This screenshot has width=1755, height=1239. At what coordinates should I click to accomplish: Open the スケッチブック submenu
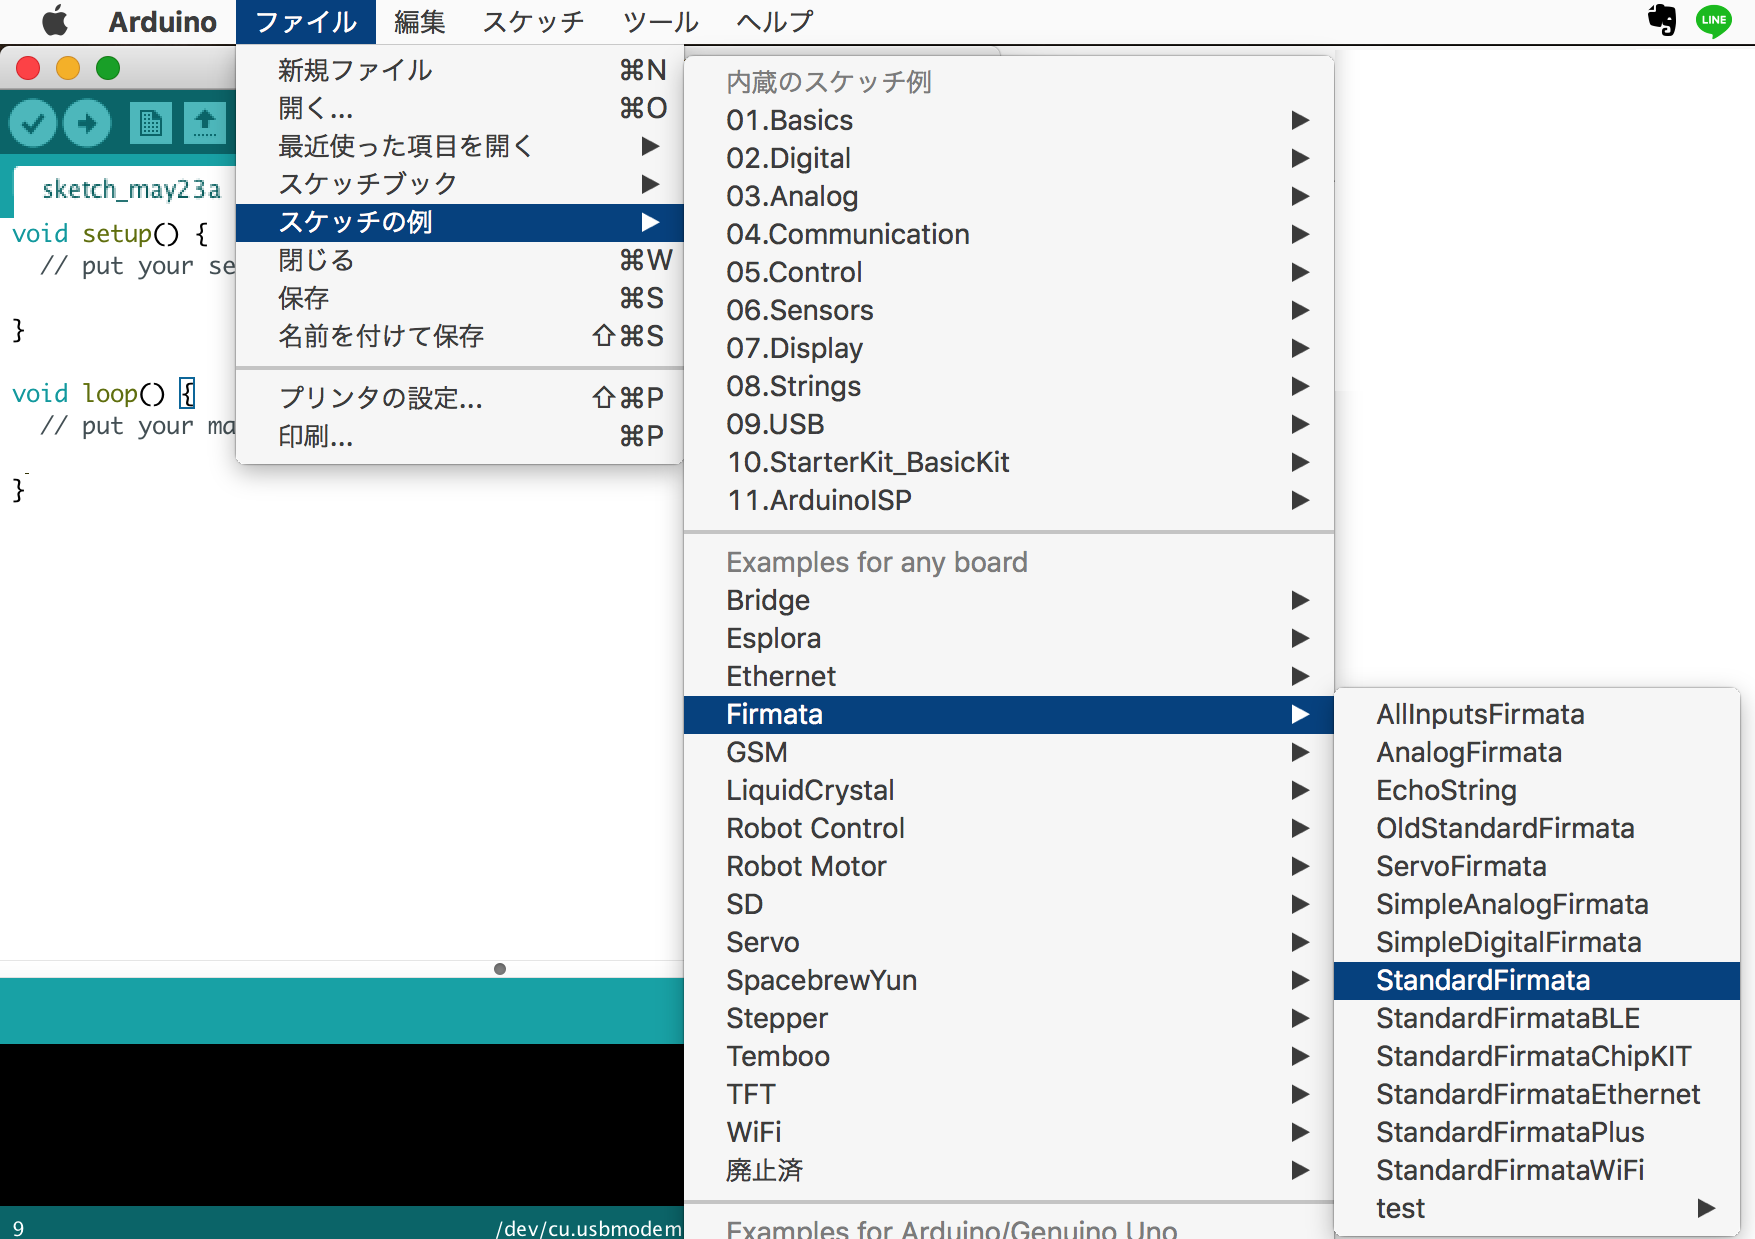pos(367,184)
